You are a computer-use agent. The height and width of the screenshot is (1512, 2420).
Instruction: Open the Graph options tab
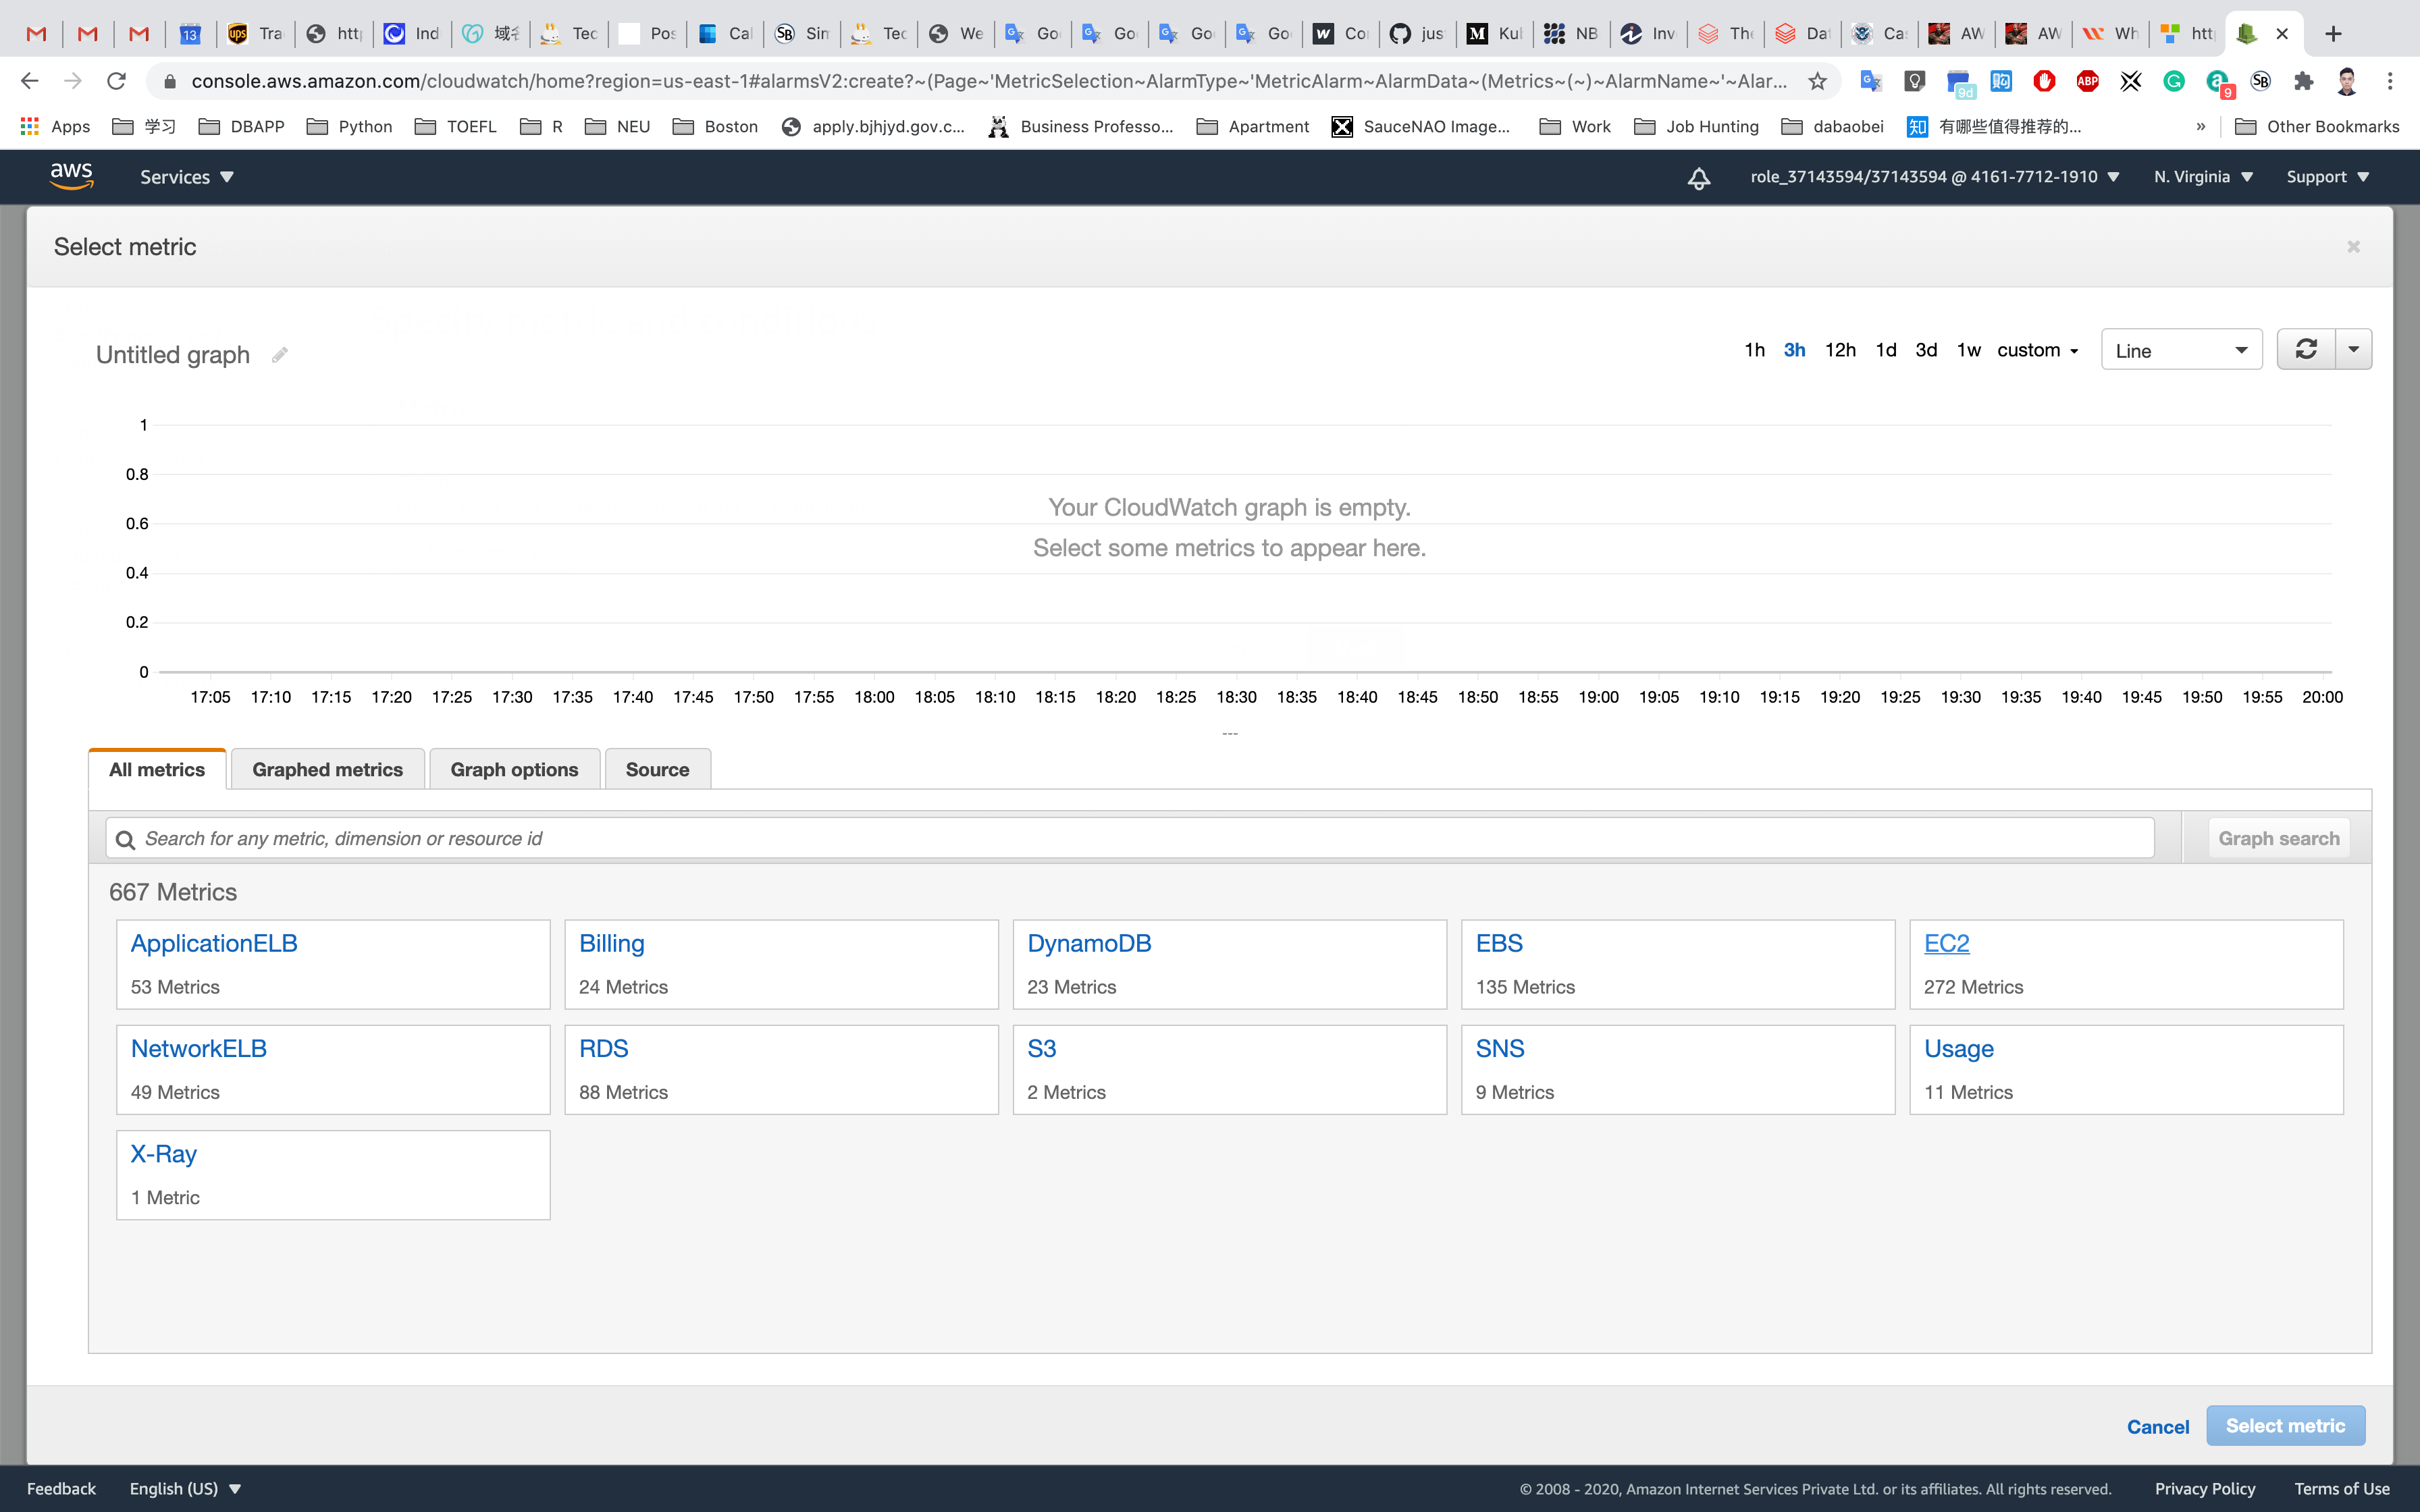(x=514, y=769)
